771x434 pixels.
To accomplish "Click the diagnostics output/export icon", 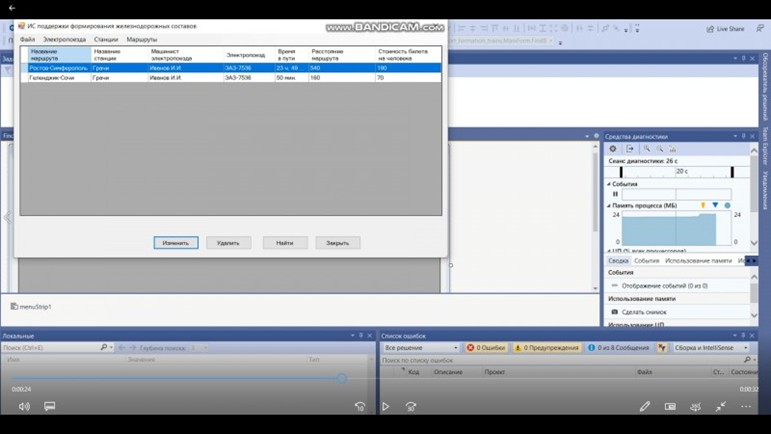I will coord(630,149).
